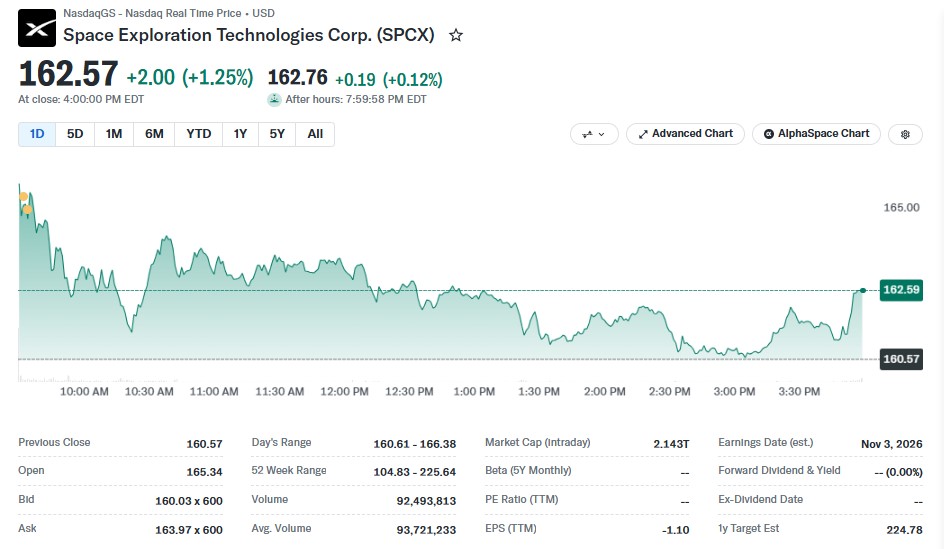Select the 1Y time range tab

(x=240, y=134)
